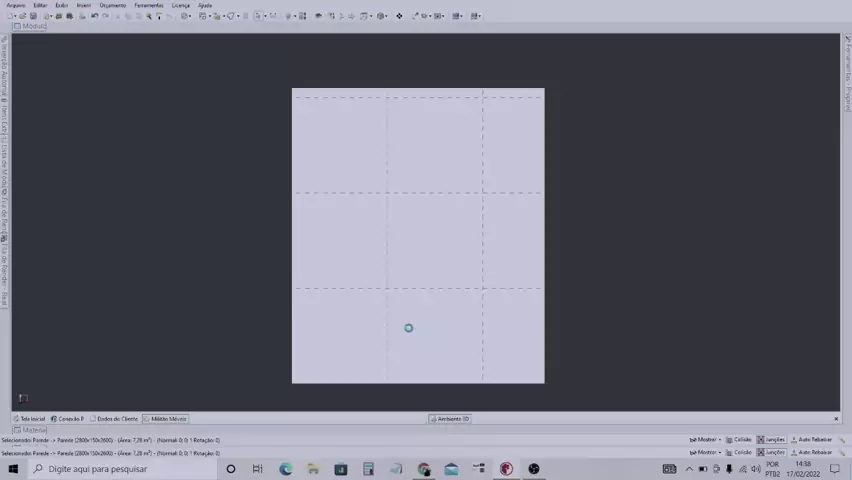
Task: Open the input language selector POR PTB2
Action: coord(773,469)
